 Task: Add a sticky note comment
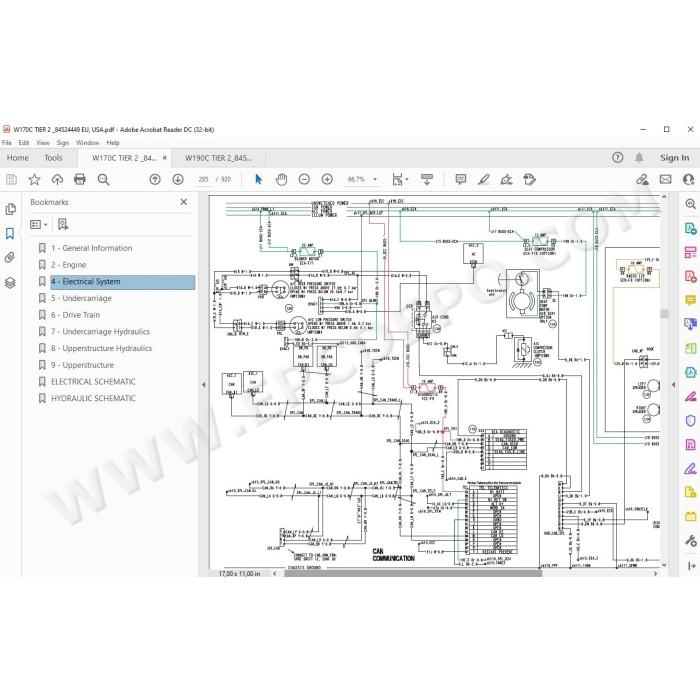coord(461,179)
